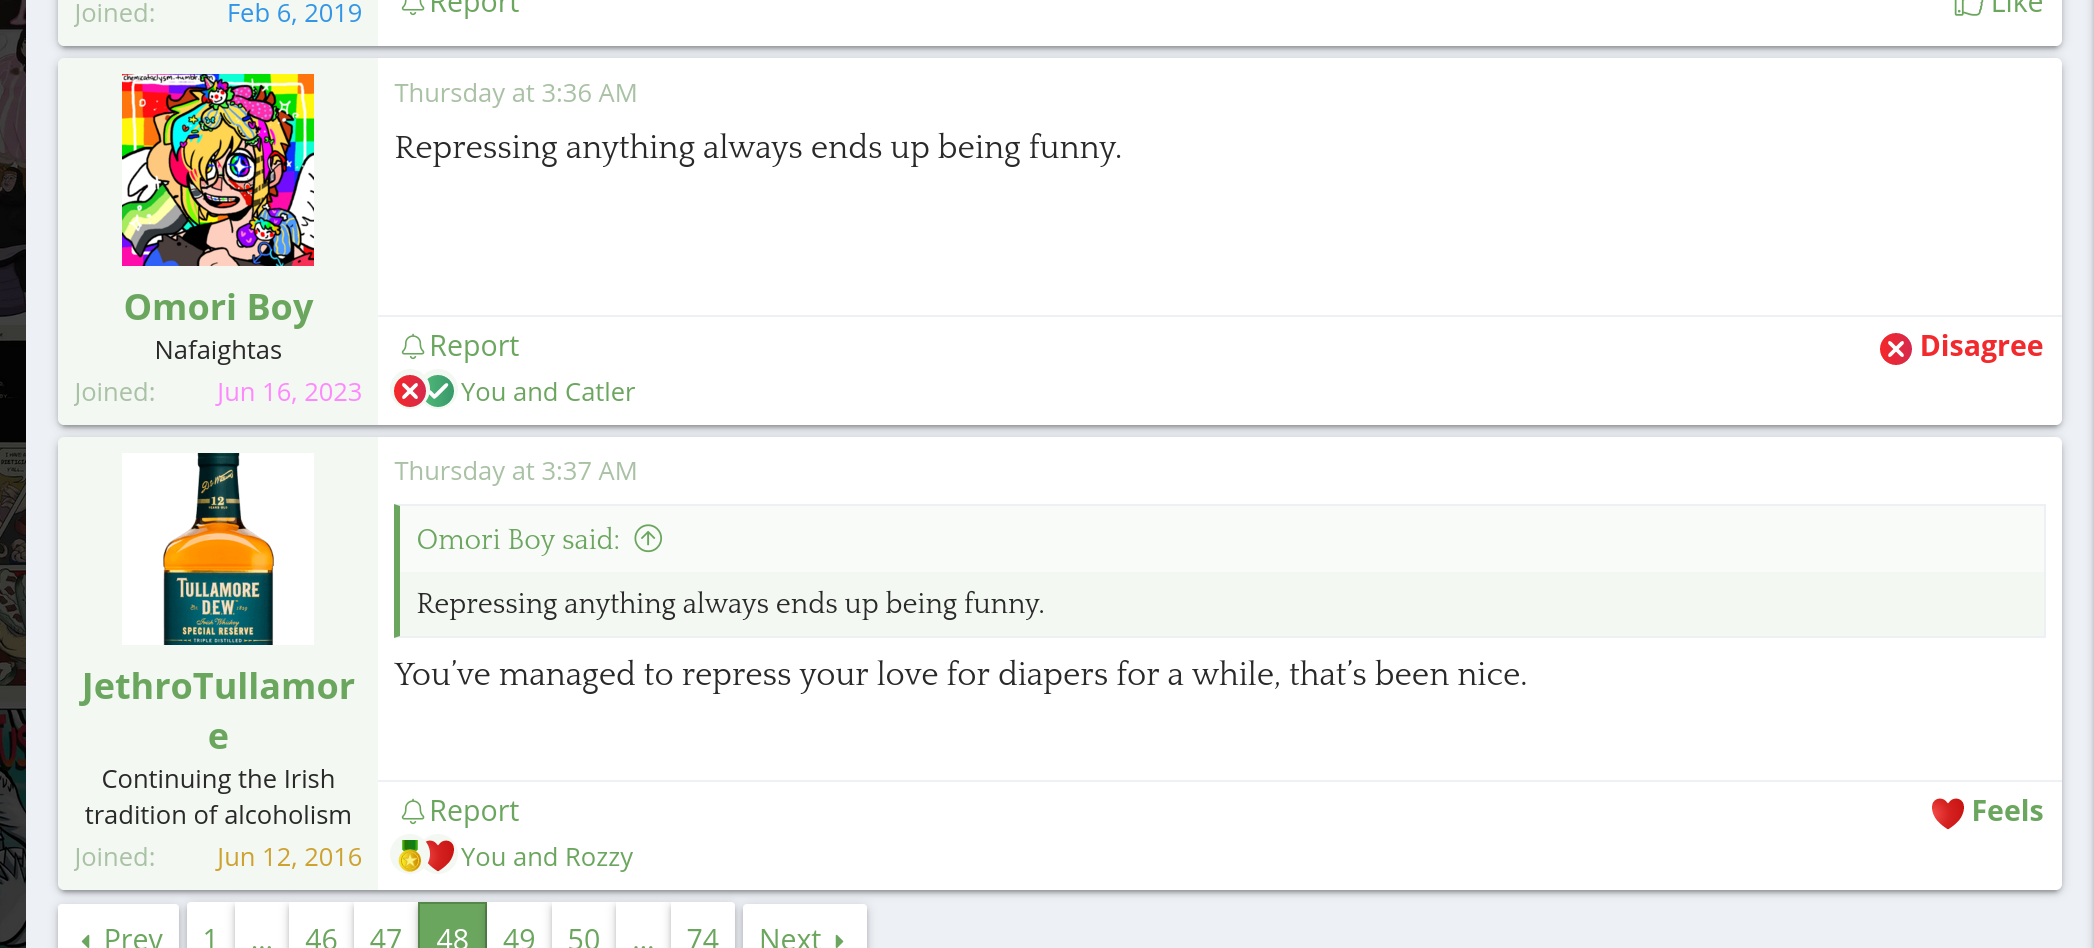Viewport: 2094px width, 948px height.
Task: Click the red heart Feels icon
Action: (x=1947, y=813)
